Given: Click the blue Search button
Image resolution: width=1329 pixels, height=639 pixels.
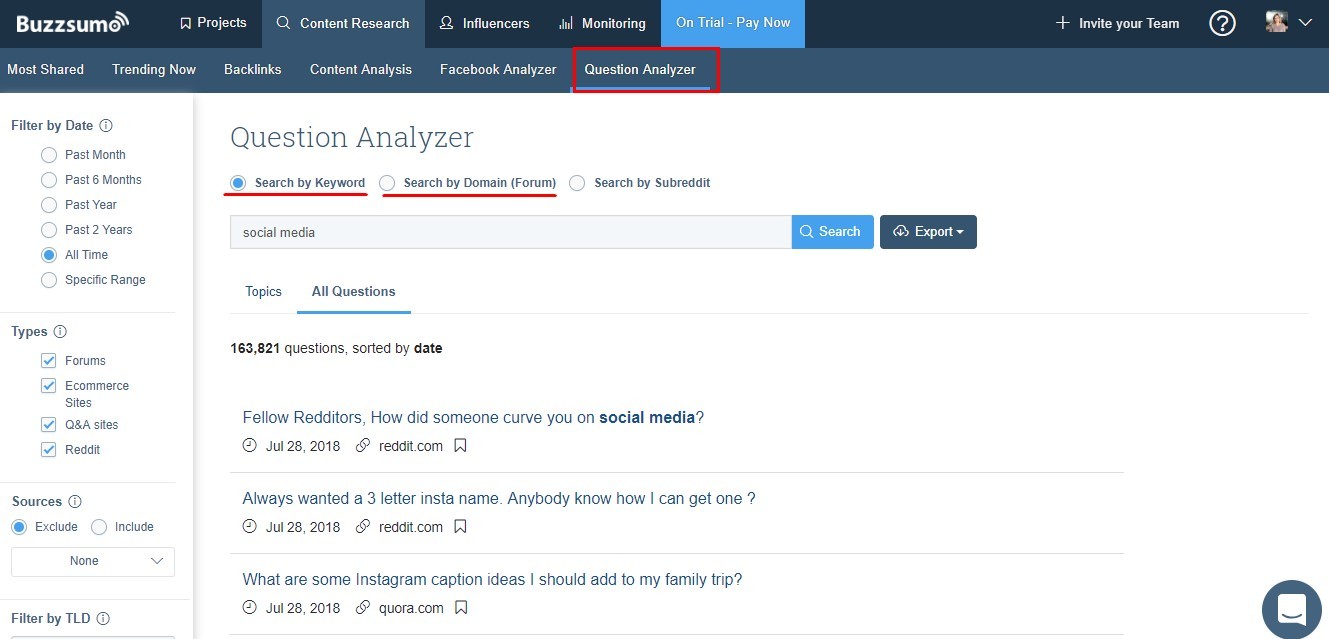Looking at the screenshot, I should click(x=833, y=232).
